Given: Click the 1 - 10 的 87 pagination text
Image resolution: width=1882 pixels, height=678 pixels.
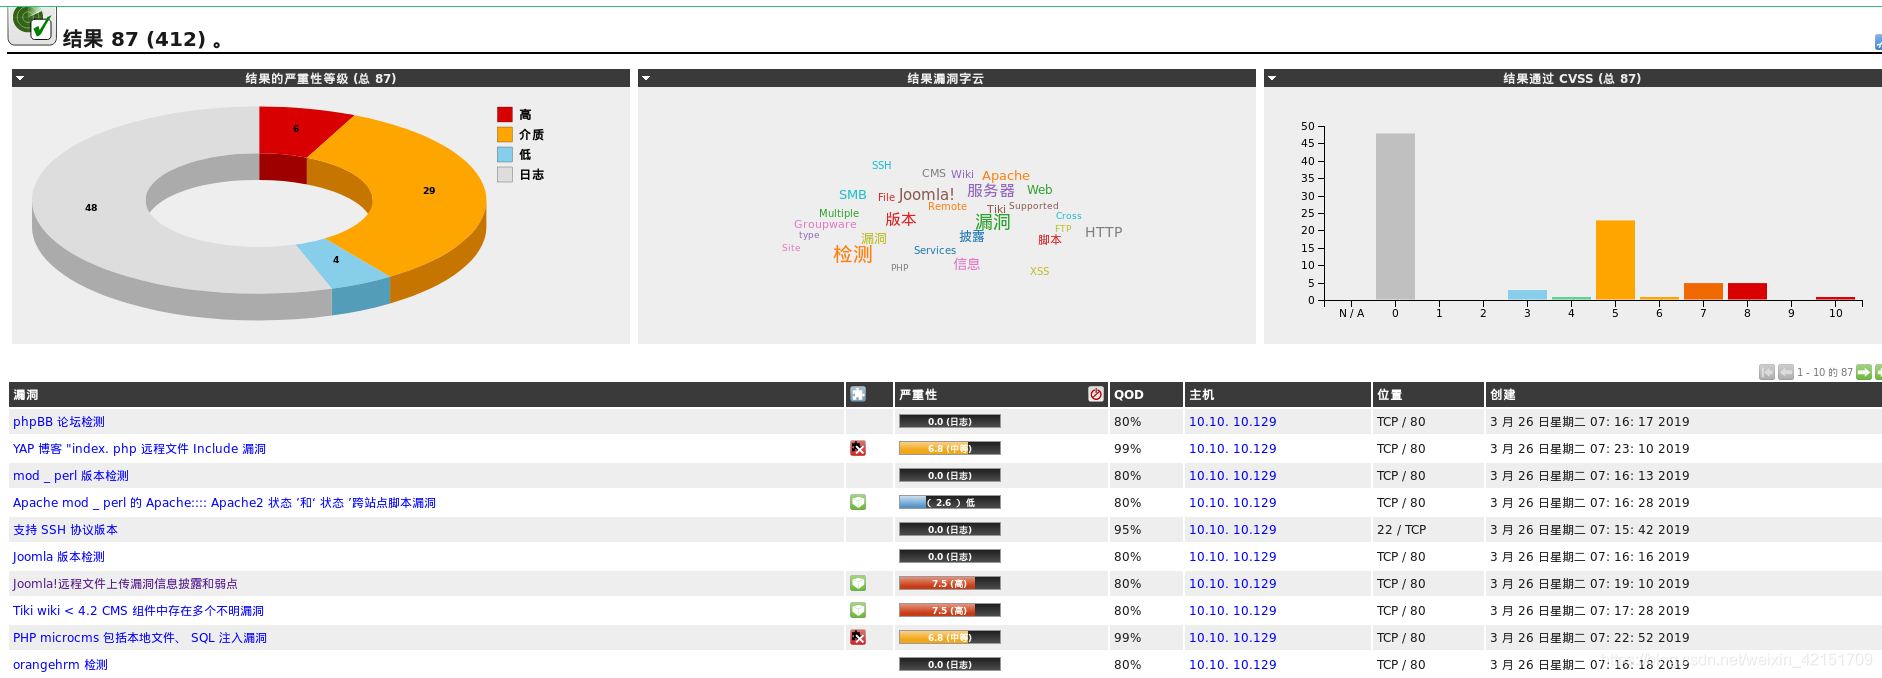Looking at the screenshot, I should (1824, 372).
